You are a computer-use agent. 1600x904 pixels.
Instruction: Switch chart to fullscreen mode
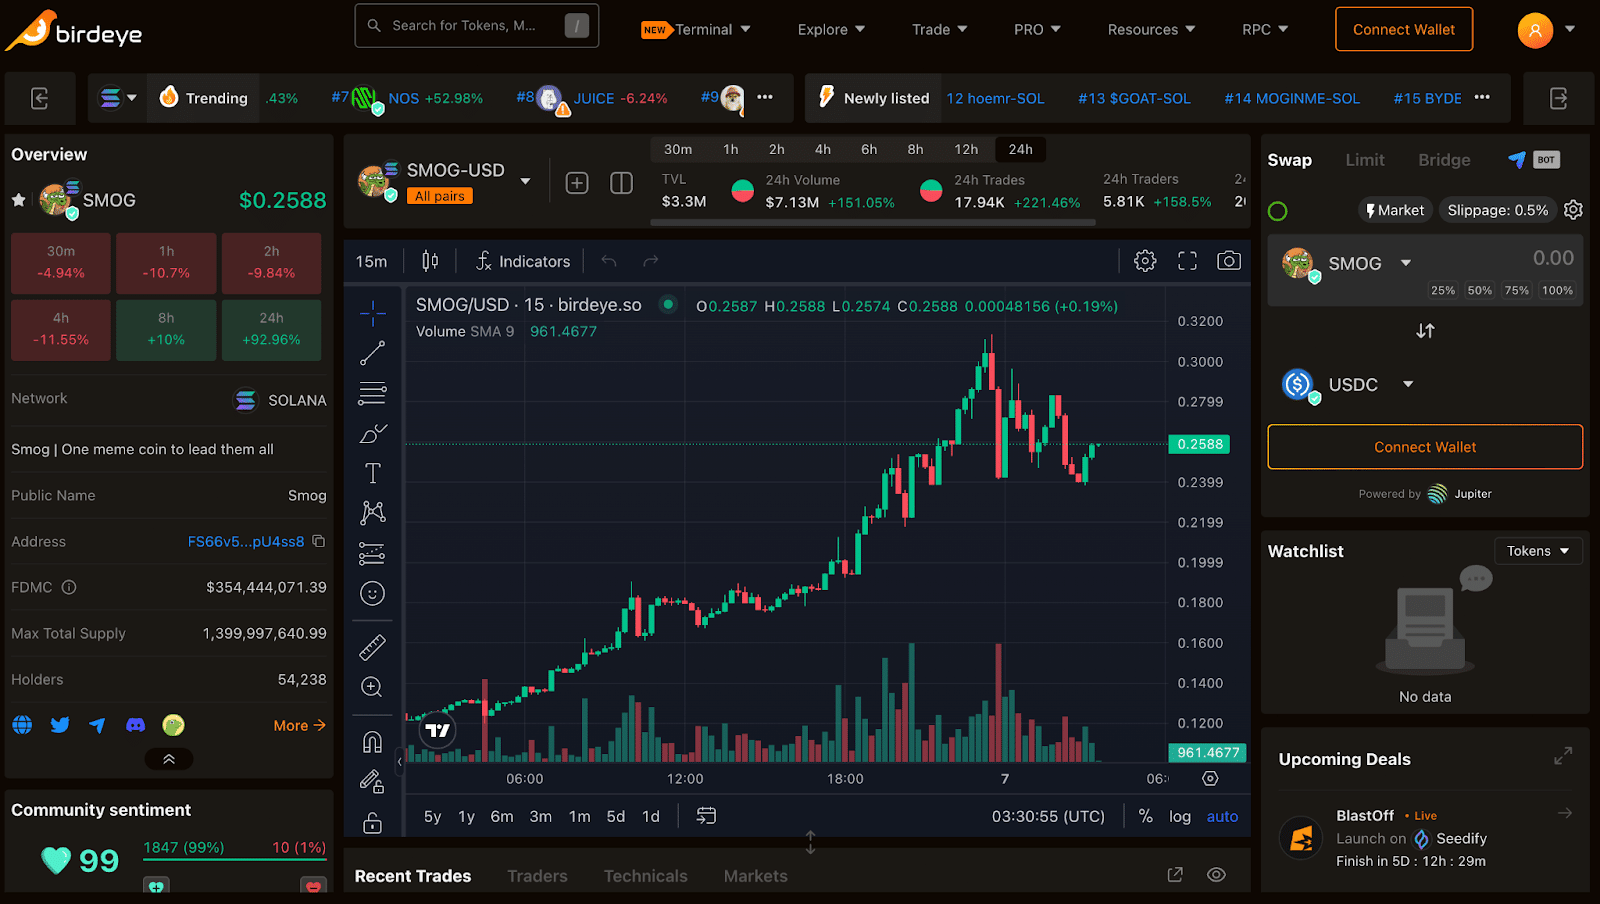click(1187, 261)
